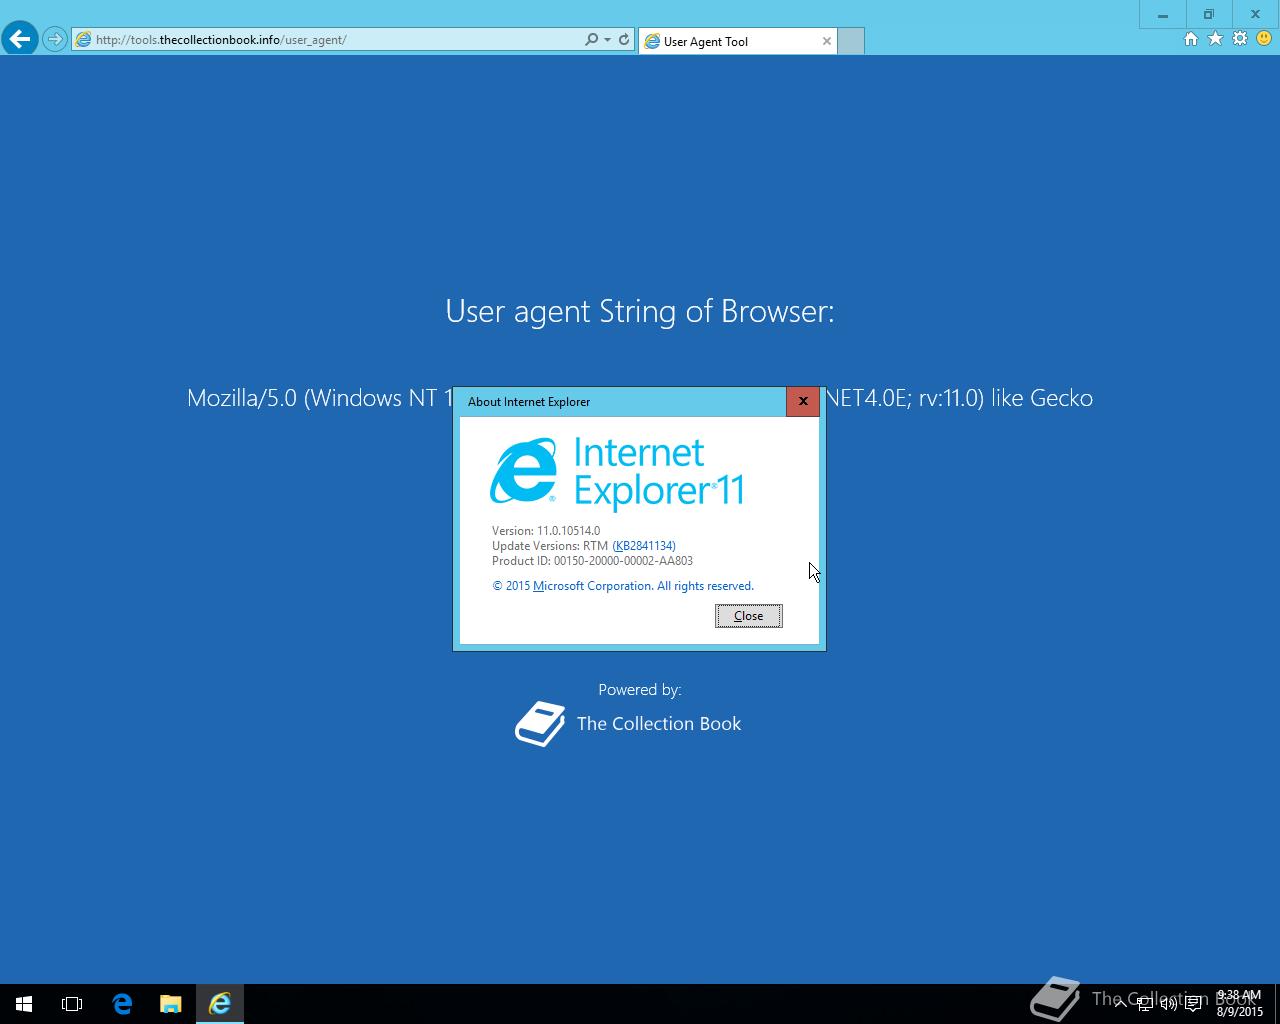Click the network tray icon
This screenshot has width=1280, height=1024.
coord(1145,1004)
